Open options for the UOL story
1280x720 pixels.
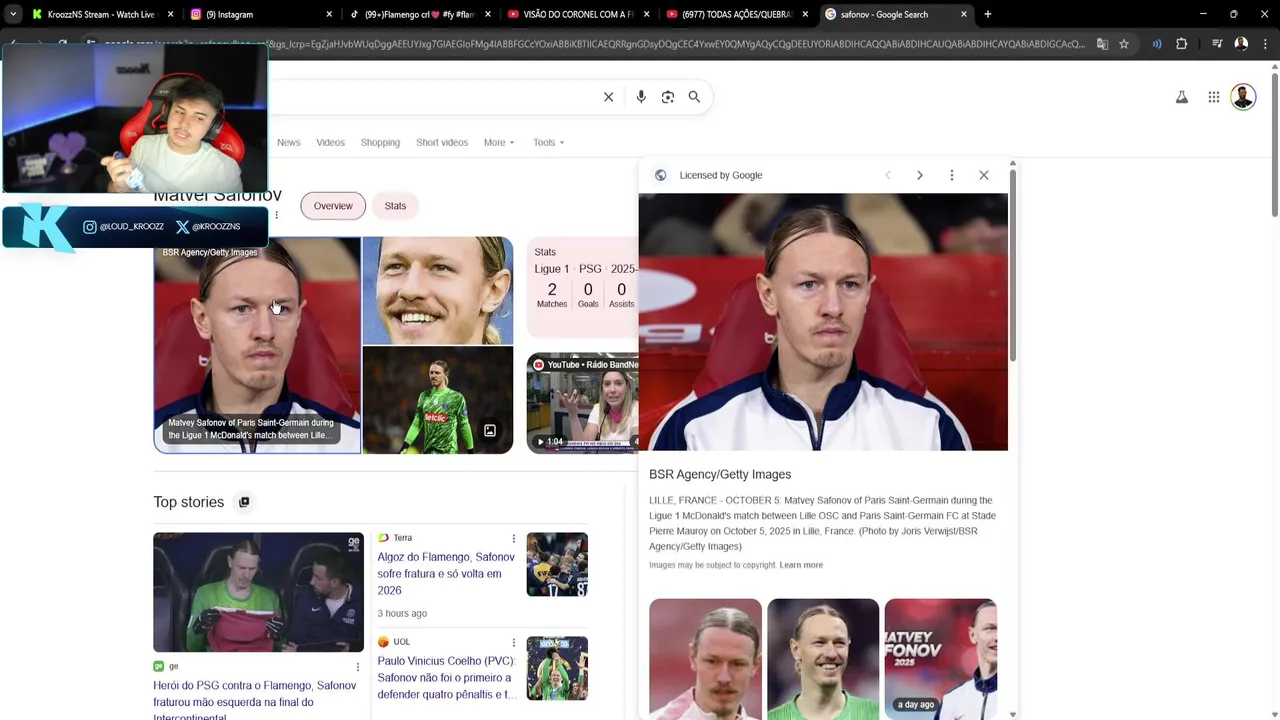(514, 642)
